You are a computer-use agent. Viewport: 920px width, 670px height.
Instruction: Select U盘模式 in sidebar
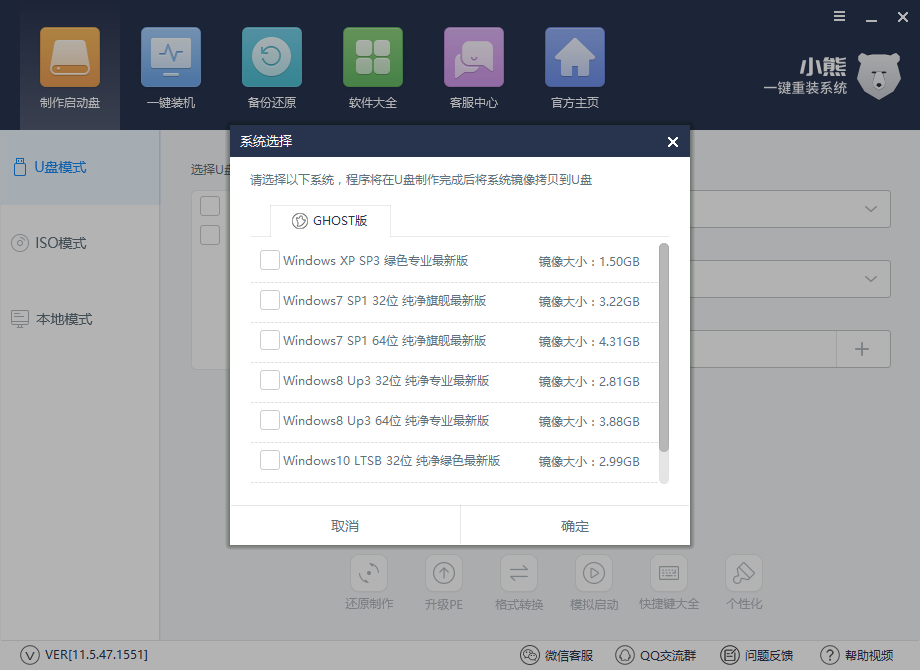(80, 167)
